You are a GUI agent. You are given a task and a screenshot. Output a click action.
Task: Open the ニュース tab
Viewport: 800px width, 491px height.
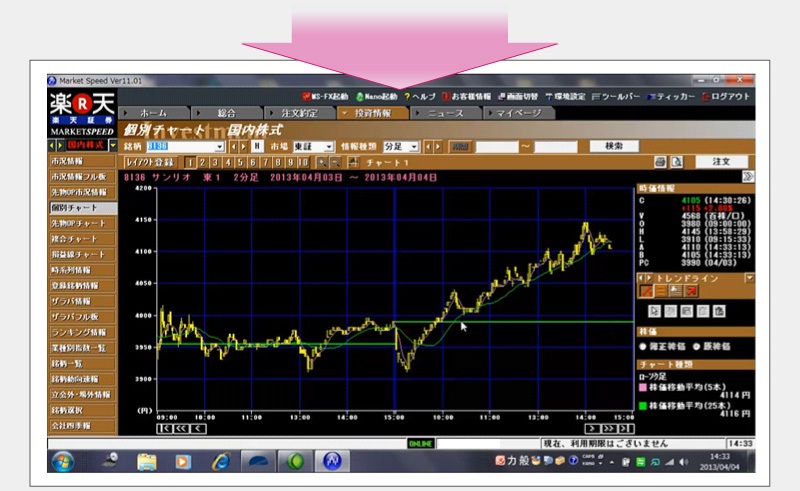pos(446,113)
